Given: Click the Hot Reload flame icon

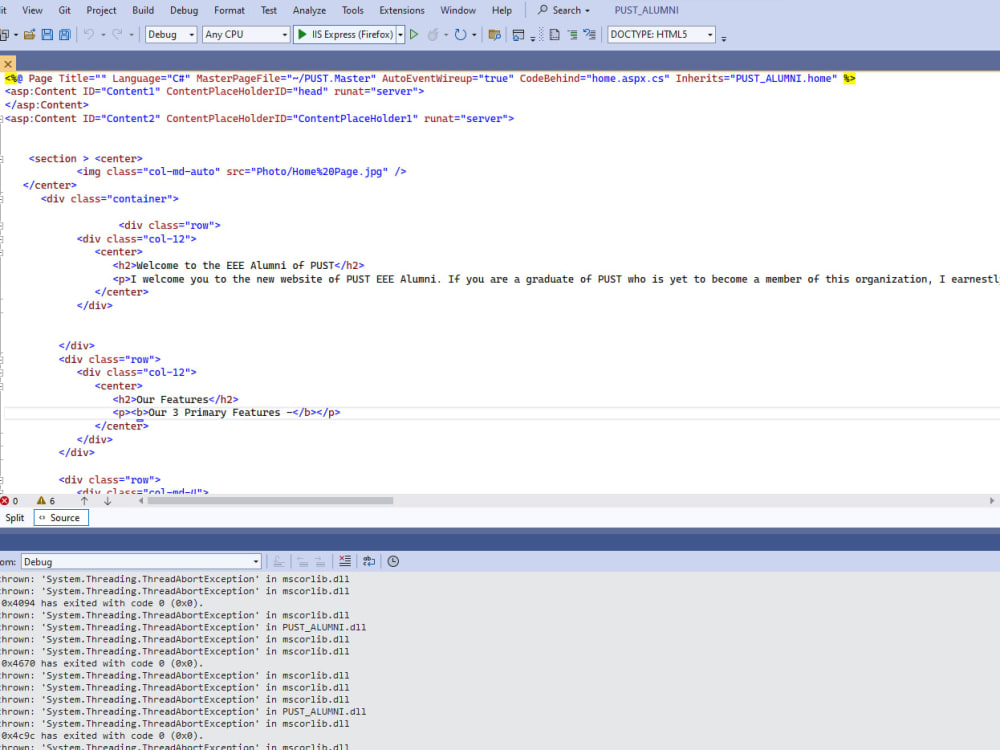Looking at the screenshot, I should click(433, 34).
